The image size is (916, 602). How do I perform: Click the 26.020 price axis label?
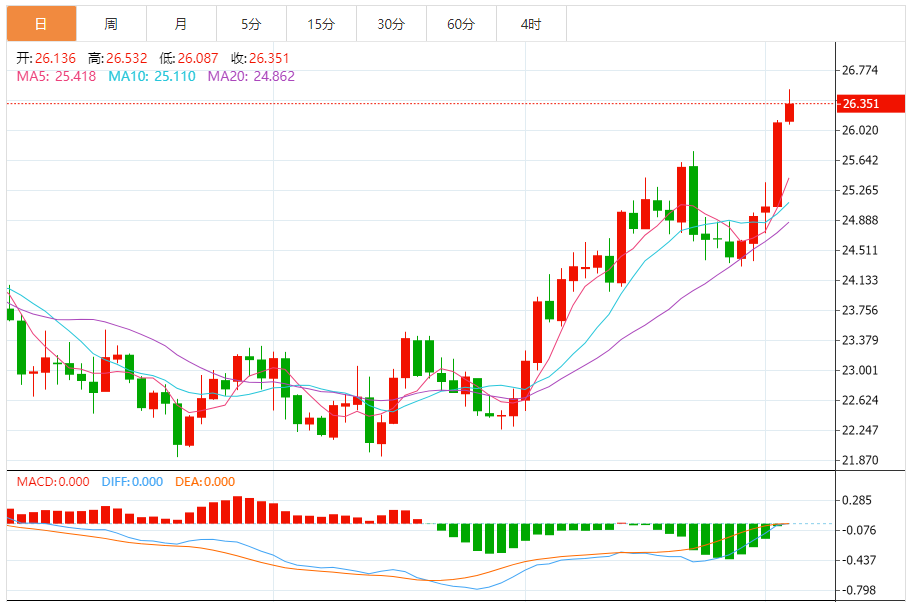(860, 130)
